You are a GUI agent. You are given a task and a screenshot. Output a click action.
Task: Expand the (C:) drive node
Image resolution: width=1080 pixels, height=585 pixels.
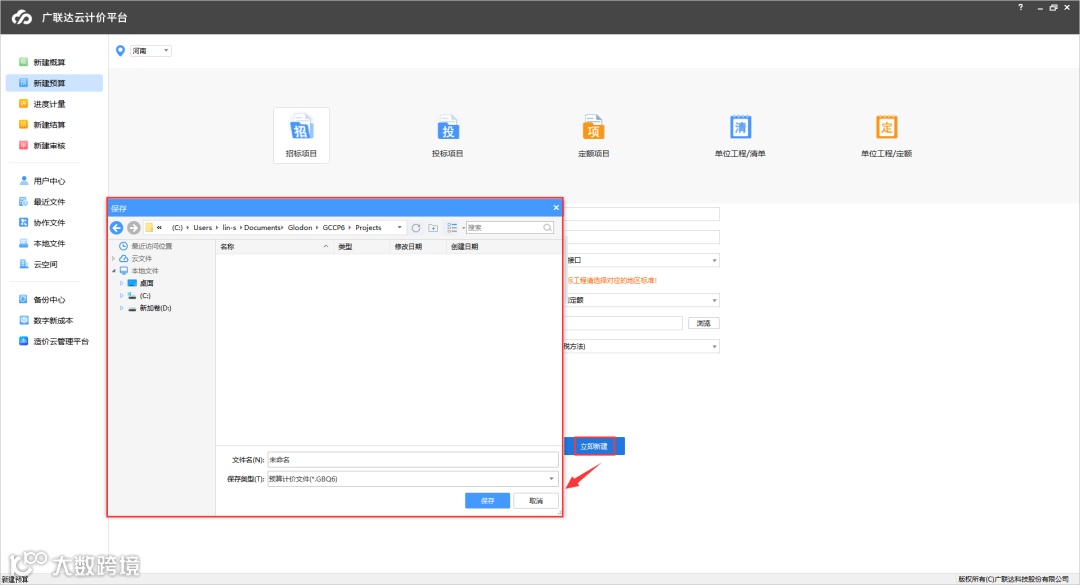pos(122,296)
